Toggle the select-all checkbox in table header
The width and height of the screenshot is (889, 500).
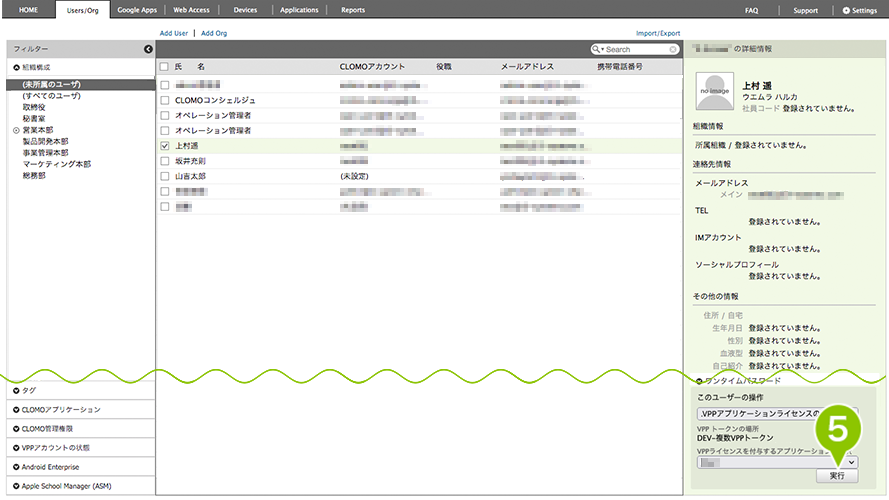click(x=164, y=66)
